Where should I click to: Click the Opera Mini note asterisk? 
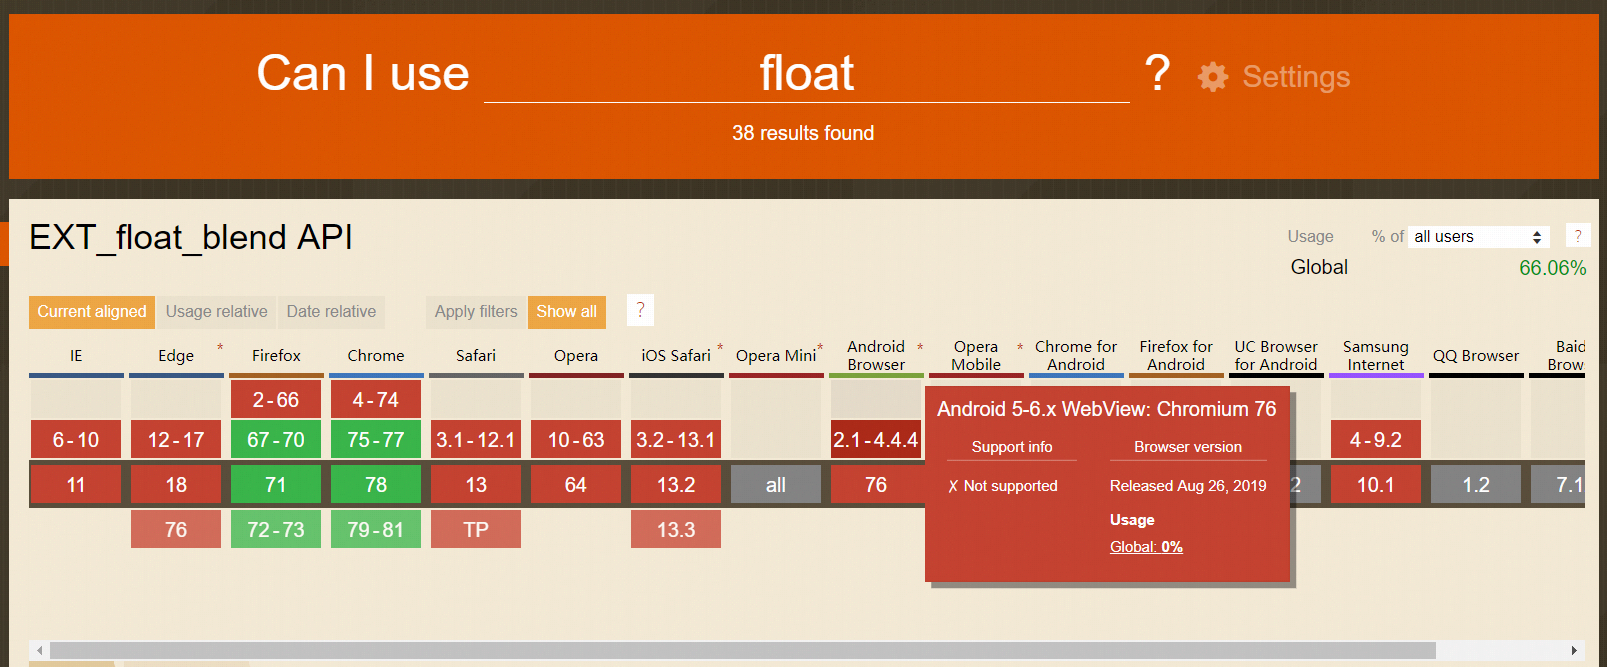click(x=820, y=348)
